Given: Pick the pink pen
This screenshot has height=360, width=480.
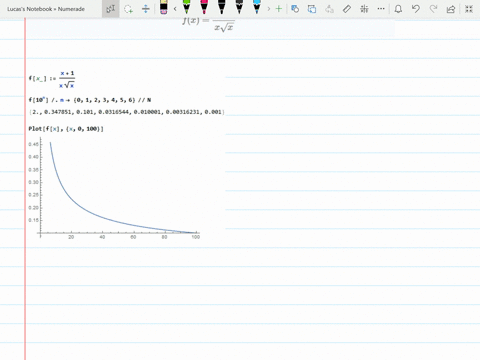Looking at the screenshot, I should coord(204,7).
